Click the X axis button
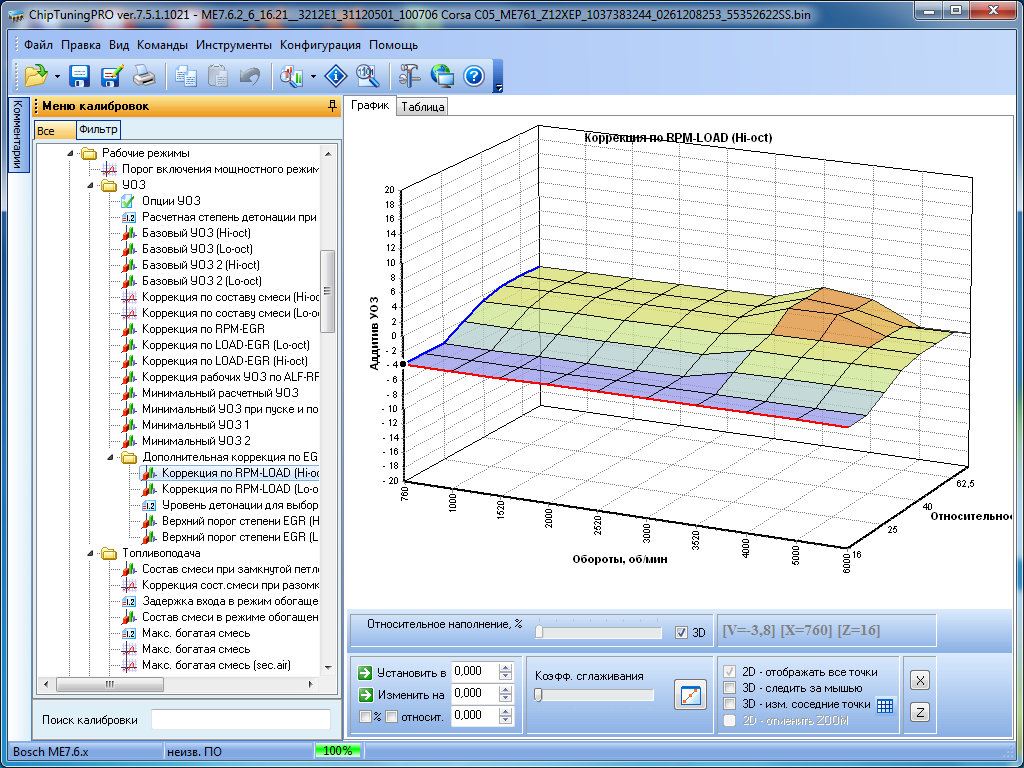 (920, 679)
